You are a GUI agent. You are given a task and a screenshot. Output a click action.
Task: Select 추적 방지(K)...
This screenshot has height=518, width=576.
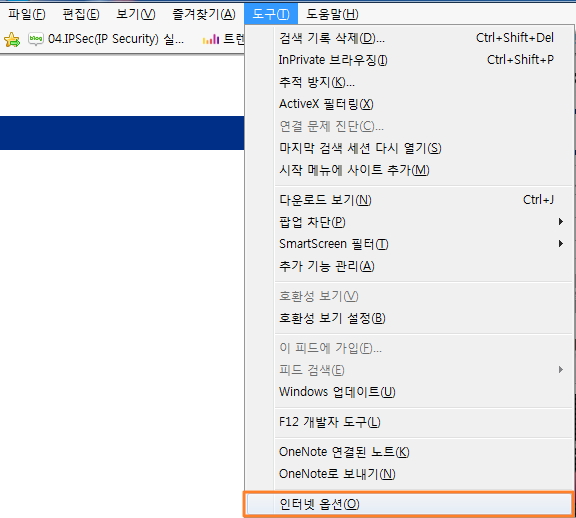[x=408, y=82]
